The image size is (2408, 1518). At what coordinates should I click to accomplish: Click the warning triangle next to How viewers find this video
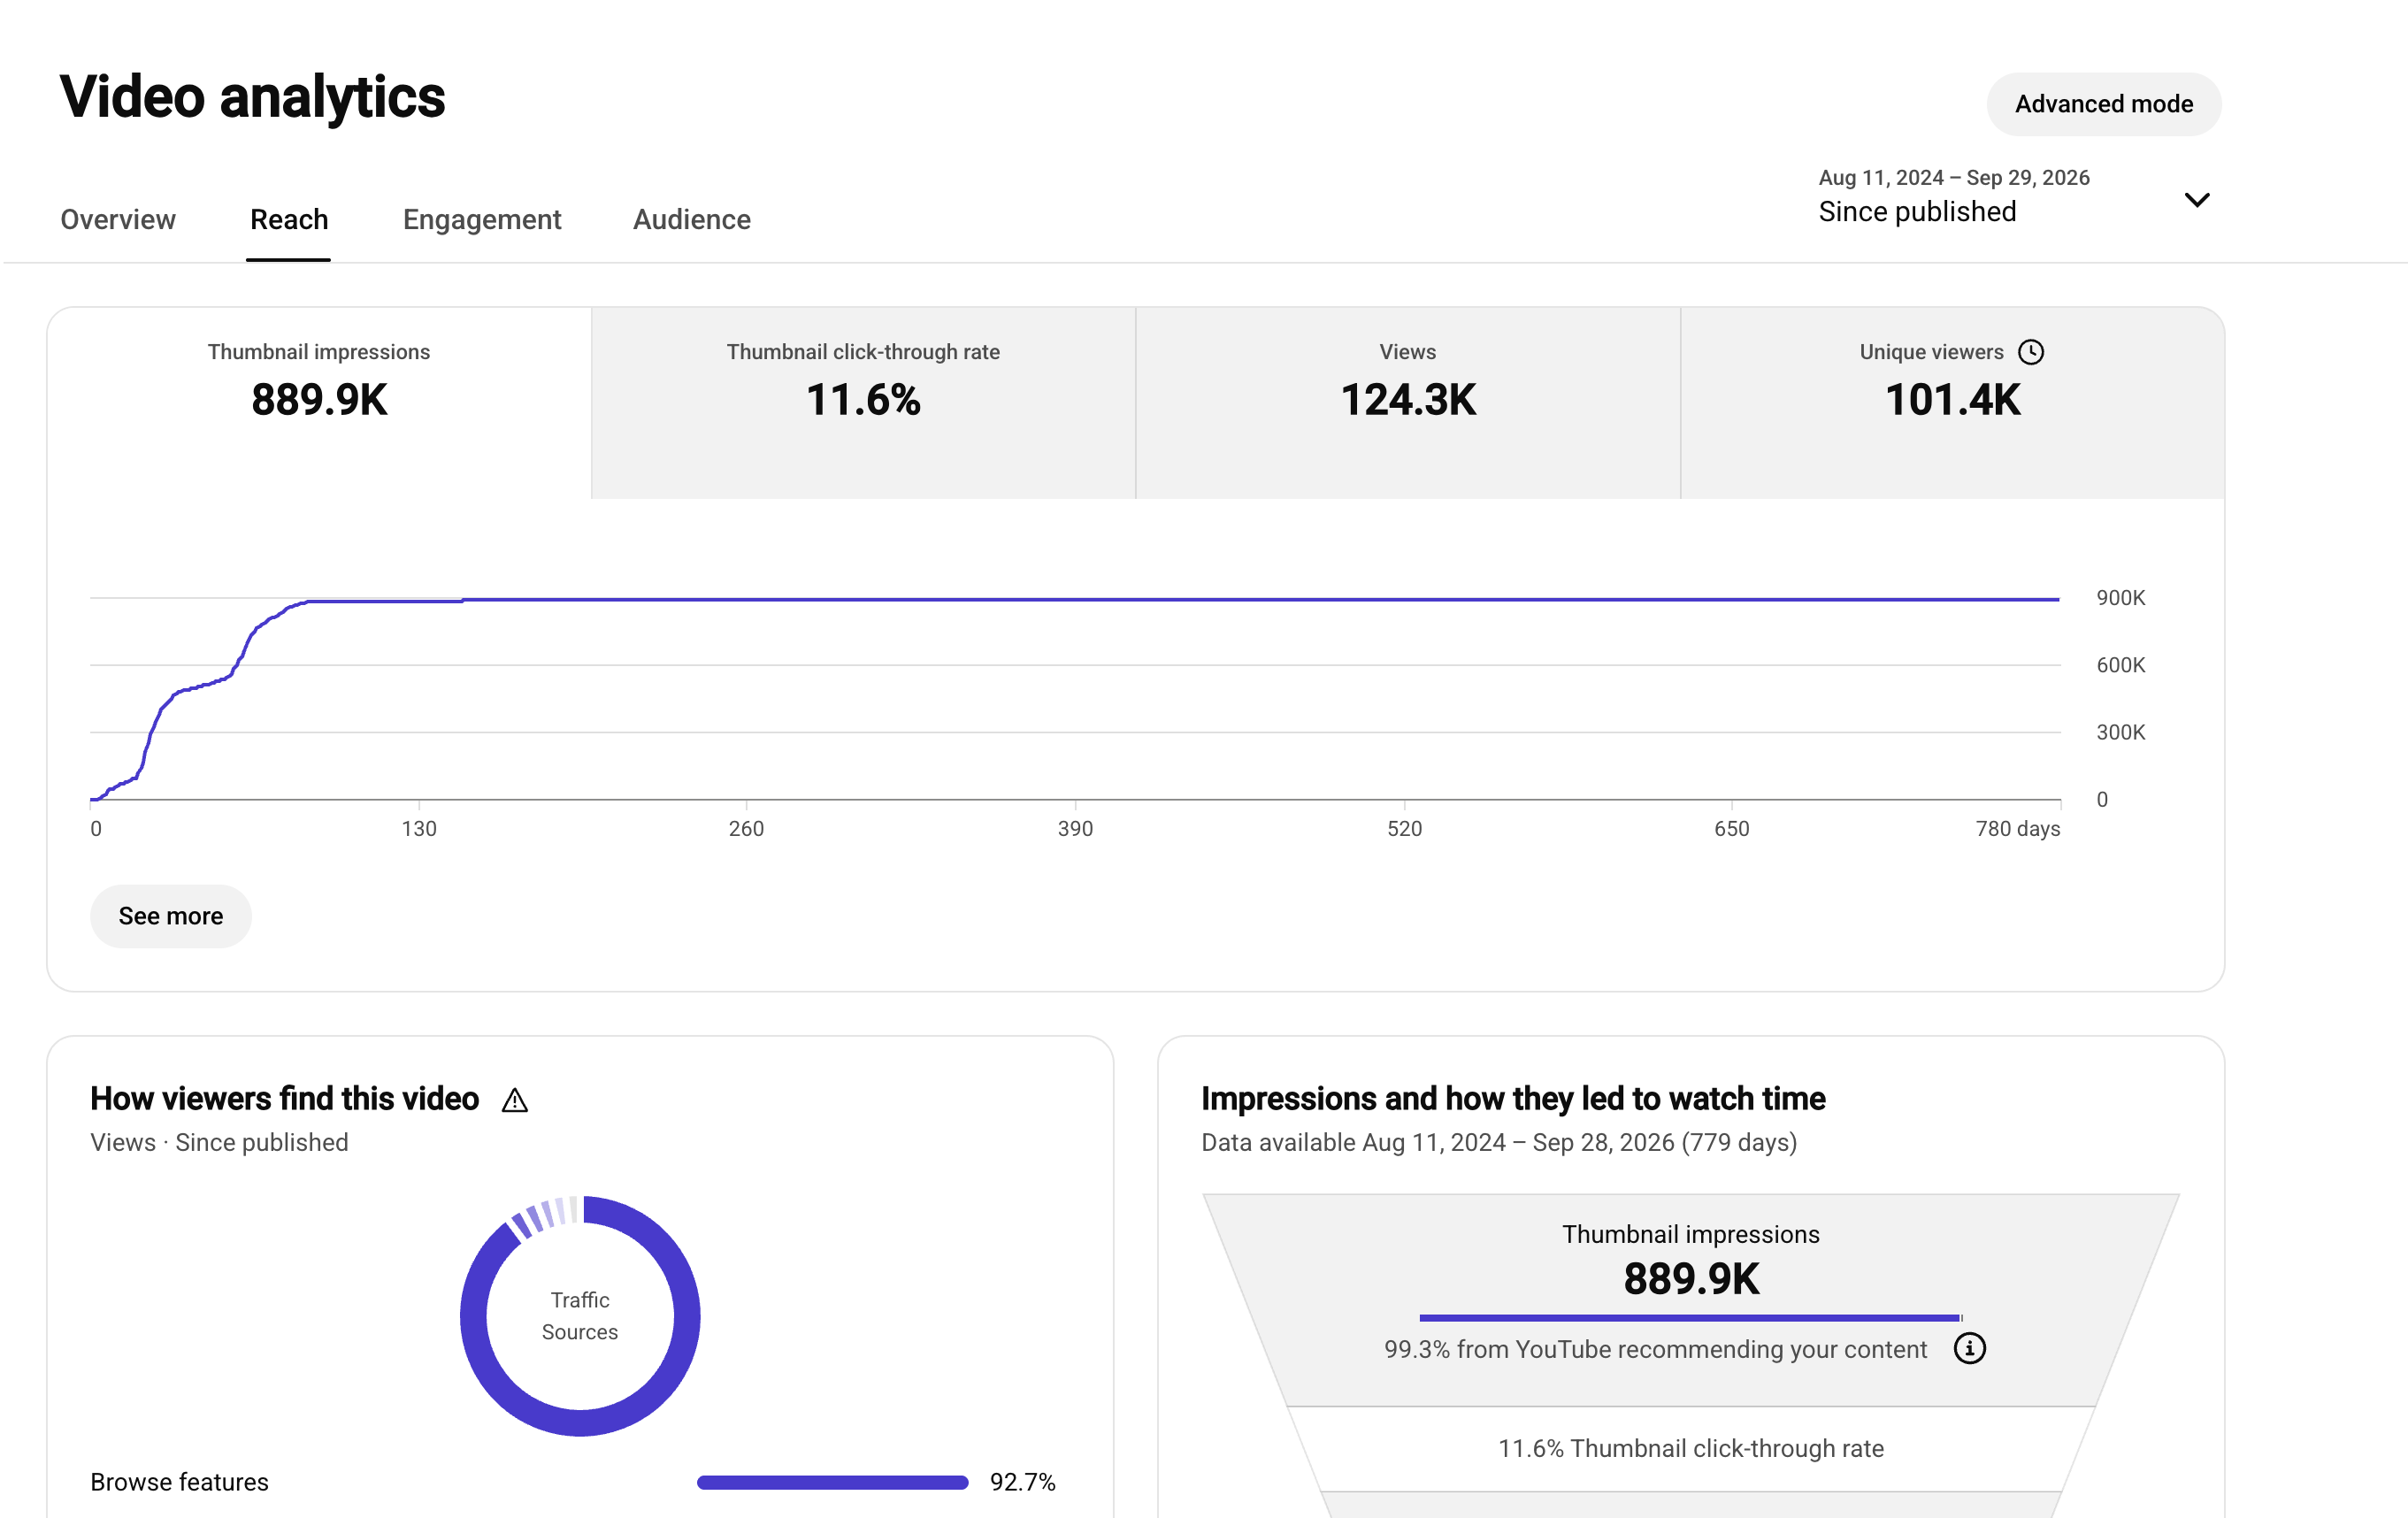(x=515, y=1100)
